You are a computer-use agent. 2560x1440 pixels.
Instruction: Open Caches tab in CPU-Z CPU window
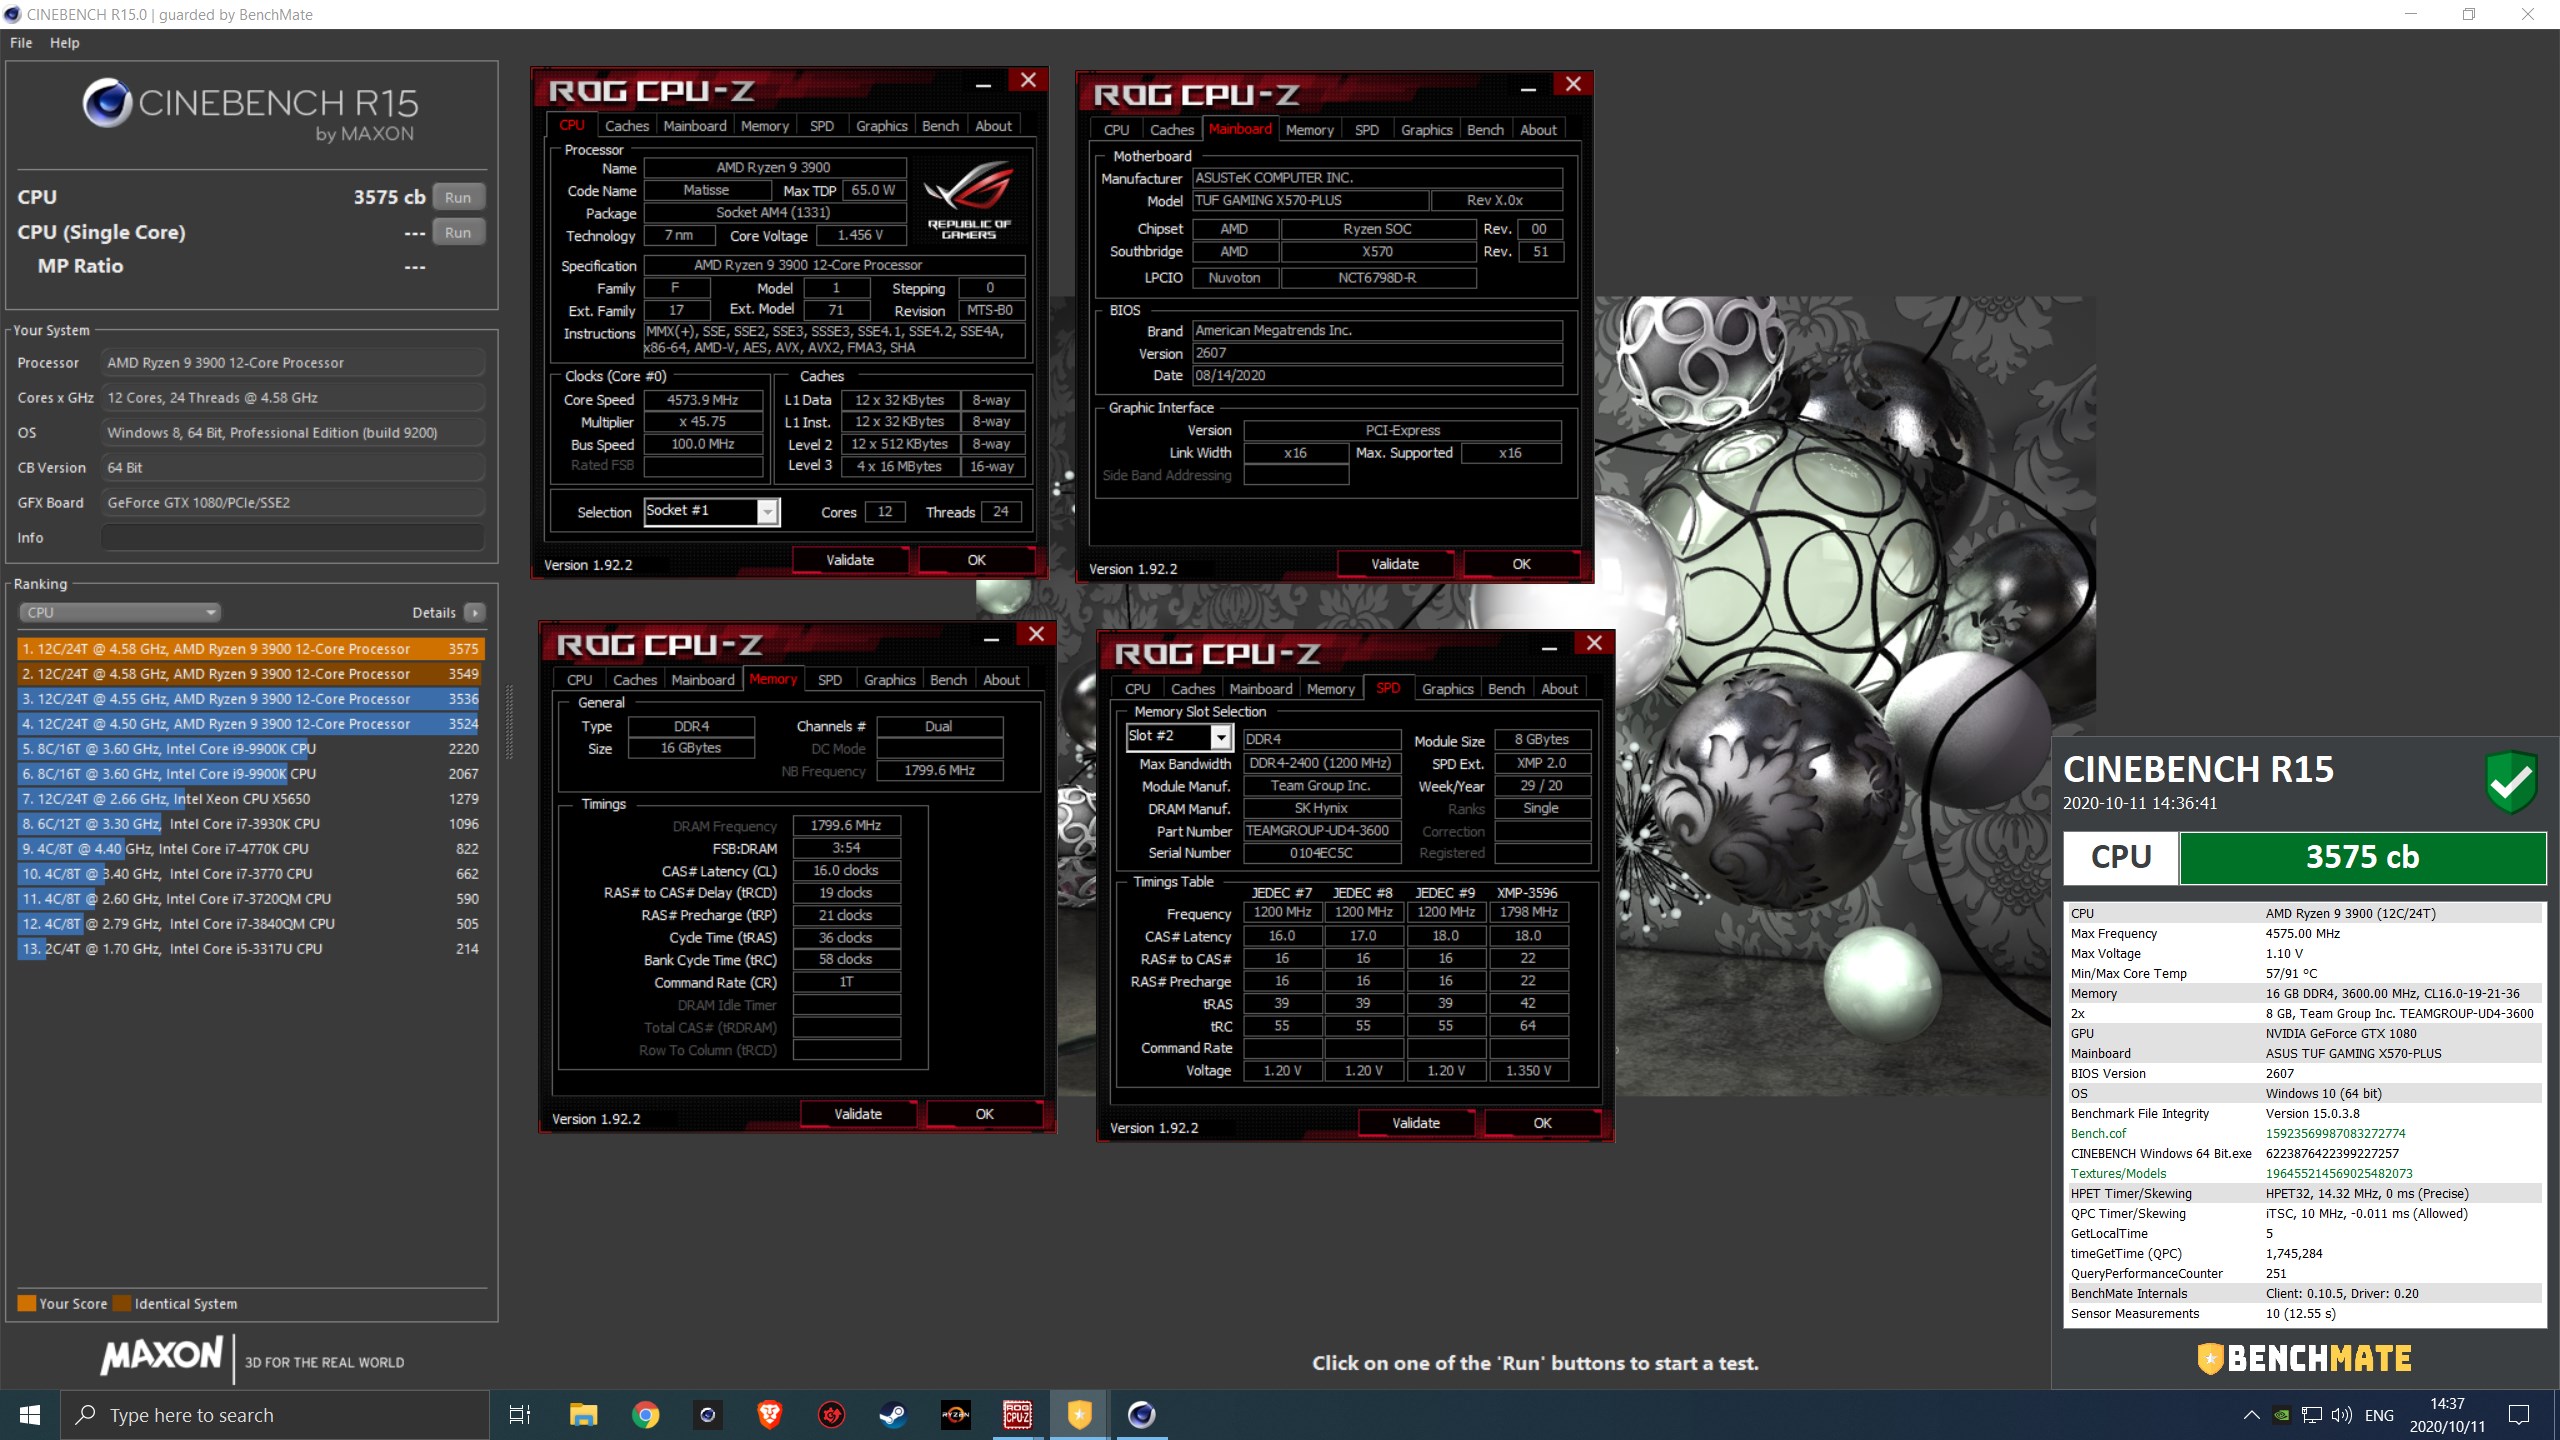point(627,126)
